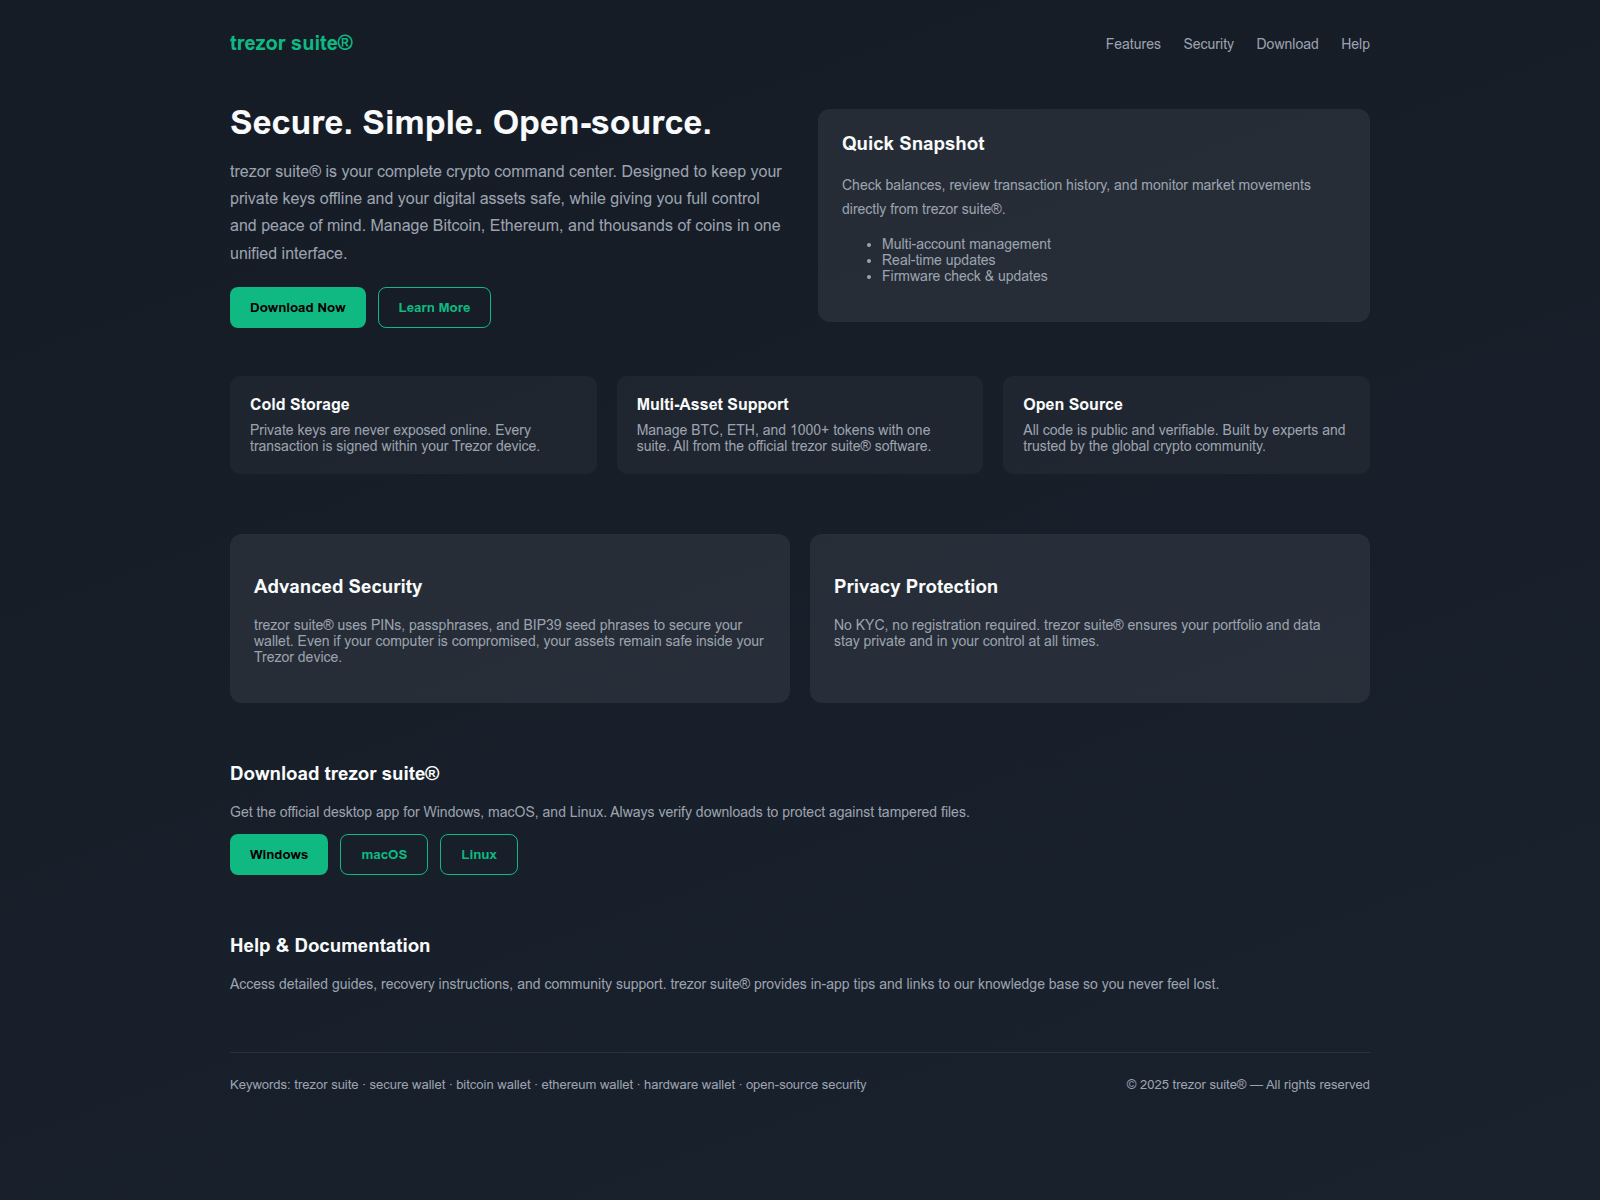Click the Quick Snapshot card heading
1600x1200 pixels.
coord(913,144)
